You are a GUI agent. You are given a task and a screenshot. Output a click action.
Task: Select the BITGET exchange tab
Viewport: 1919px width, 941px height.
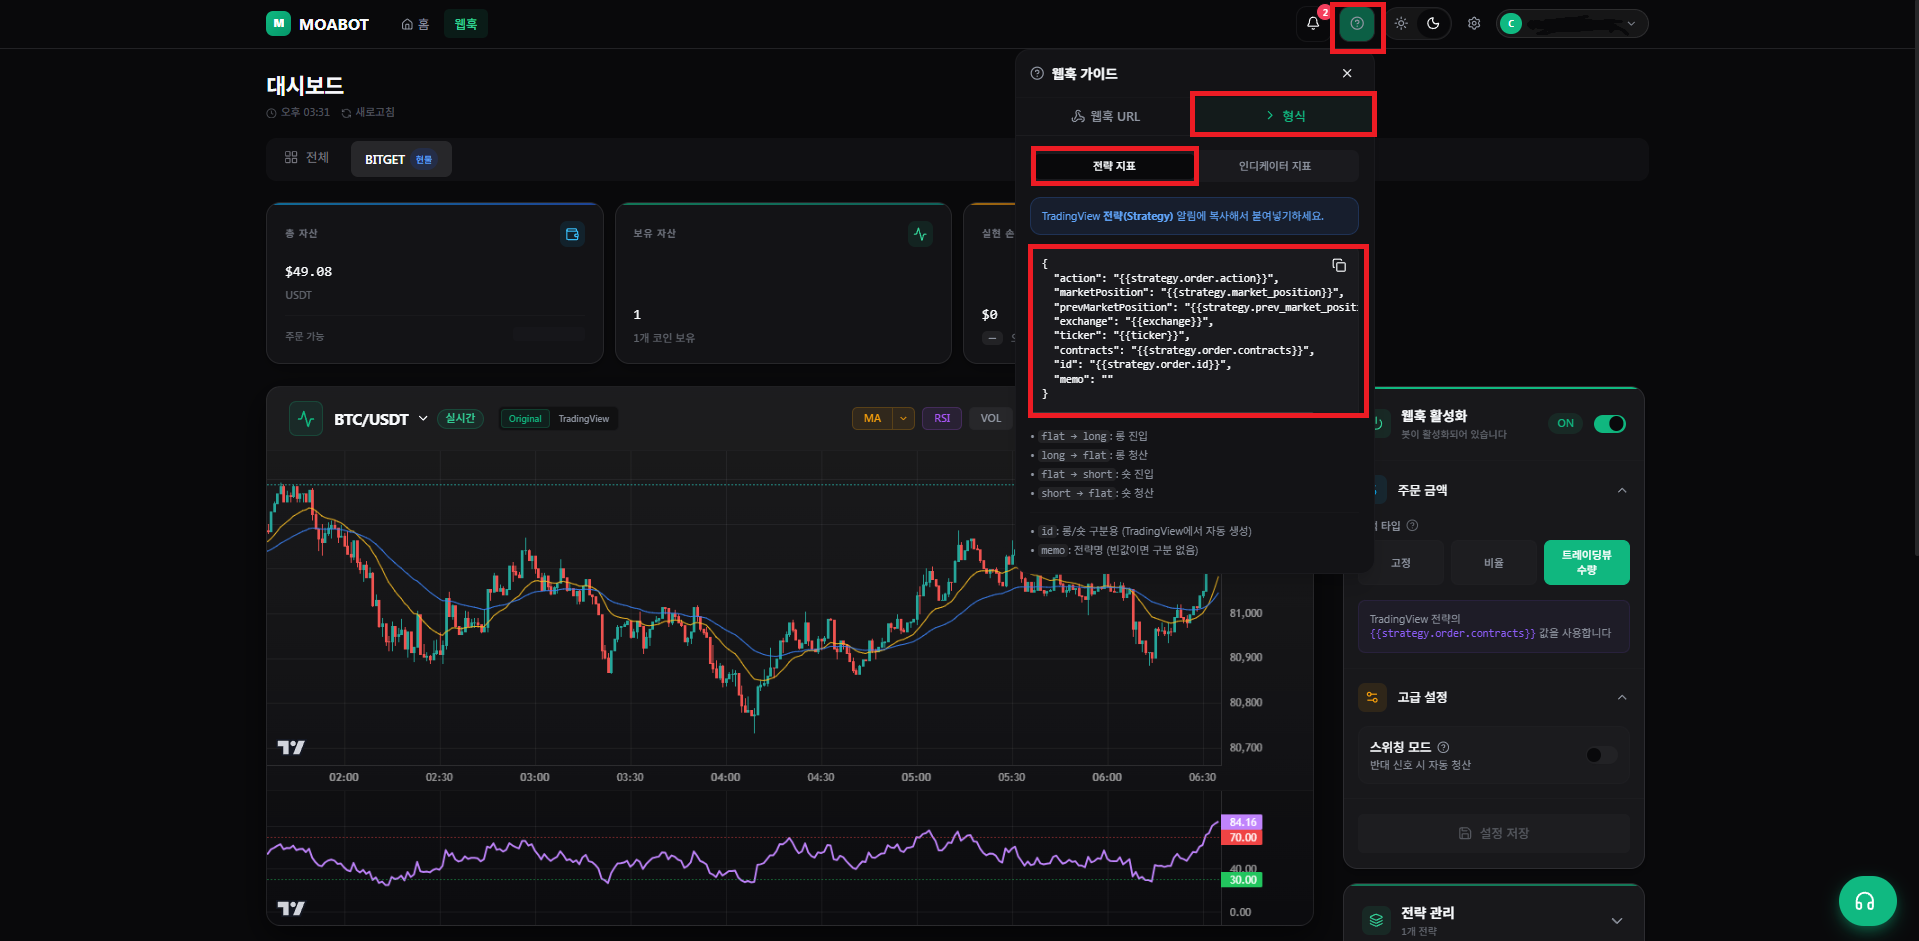tap(400, 159)
